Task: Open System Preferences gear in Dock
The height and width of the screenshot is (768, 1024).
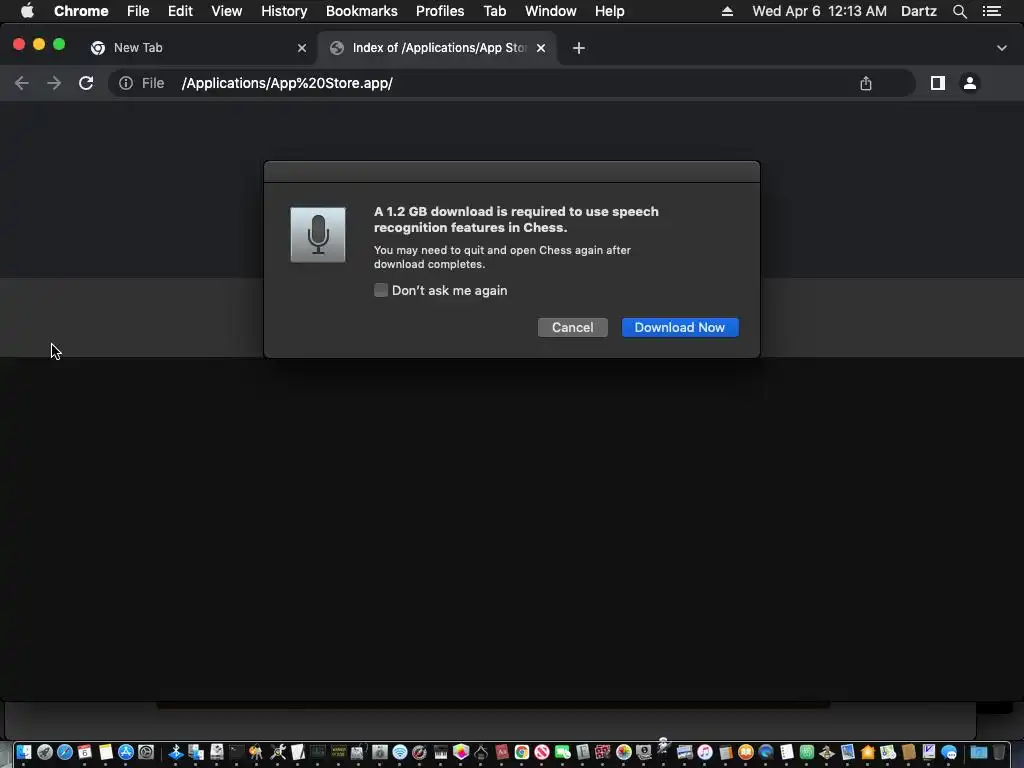Action: pyautogui.click(x=146, y=752)
